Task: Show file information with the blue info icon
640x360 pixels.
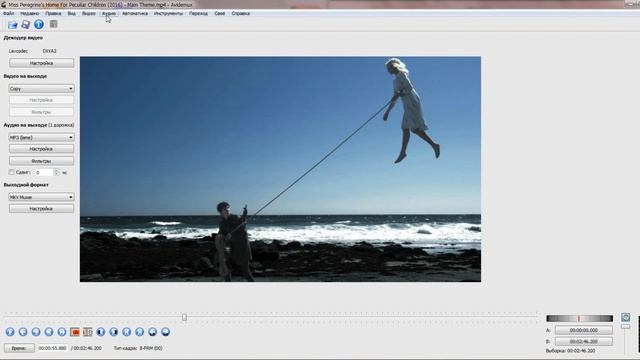Action: [x=39, y=24]
